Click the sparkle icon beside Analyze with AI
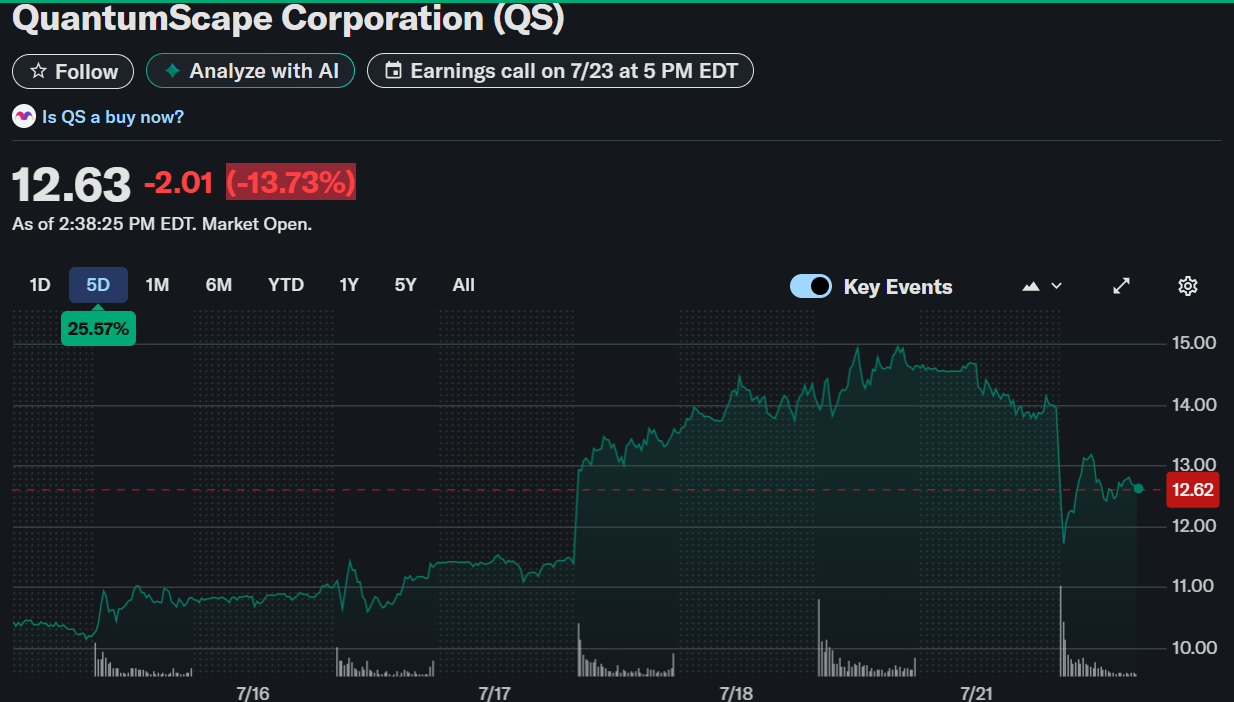This screenshot has width=1234, height=702. [x=172, y=71]
